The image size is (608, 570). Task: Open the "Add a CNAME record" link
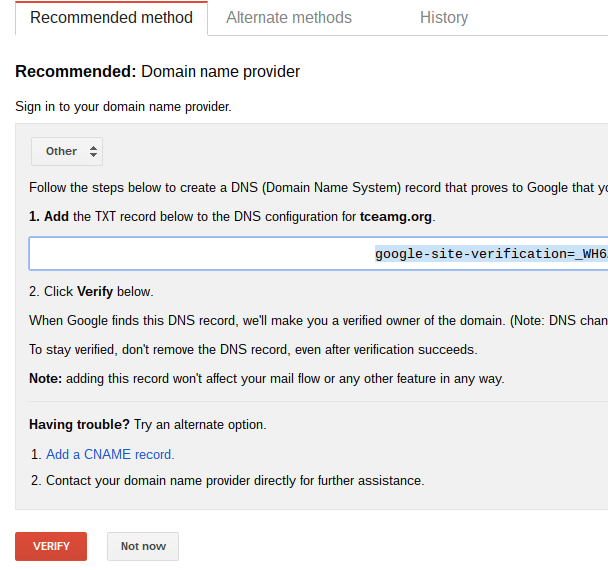click(x=110, y=454)
